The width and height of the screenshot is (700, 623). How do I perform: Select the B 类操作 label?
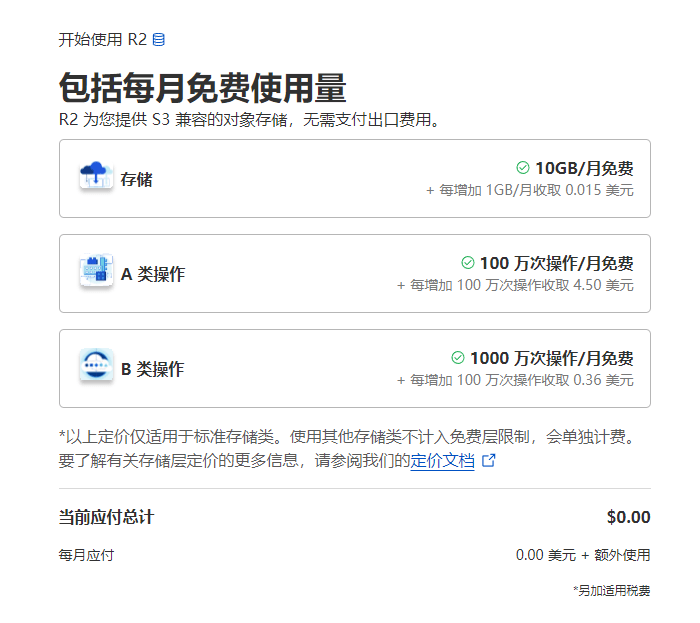pos(152,369)
